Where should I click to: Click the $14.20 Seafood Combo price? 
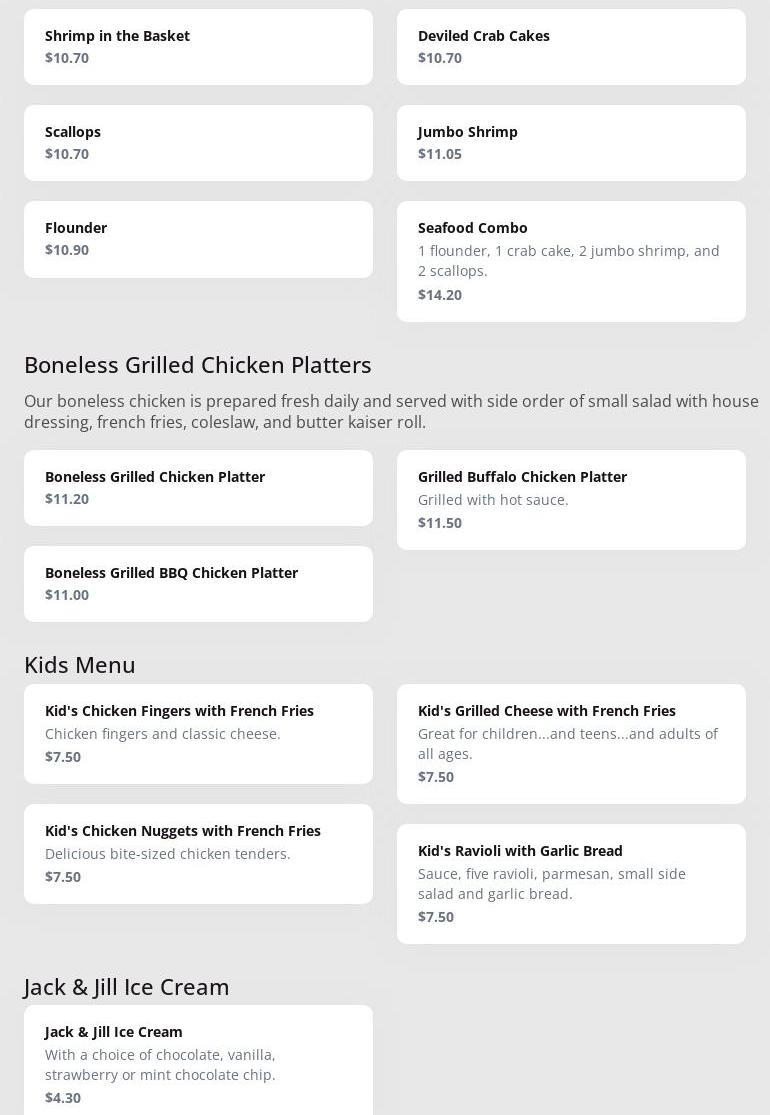coord(440,295)
